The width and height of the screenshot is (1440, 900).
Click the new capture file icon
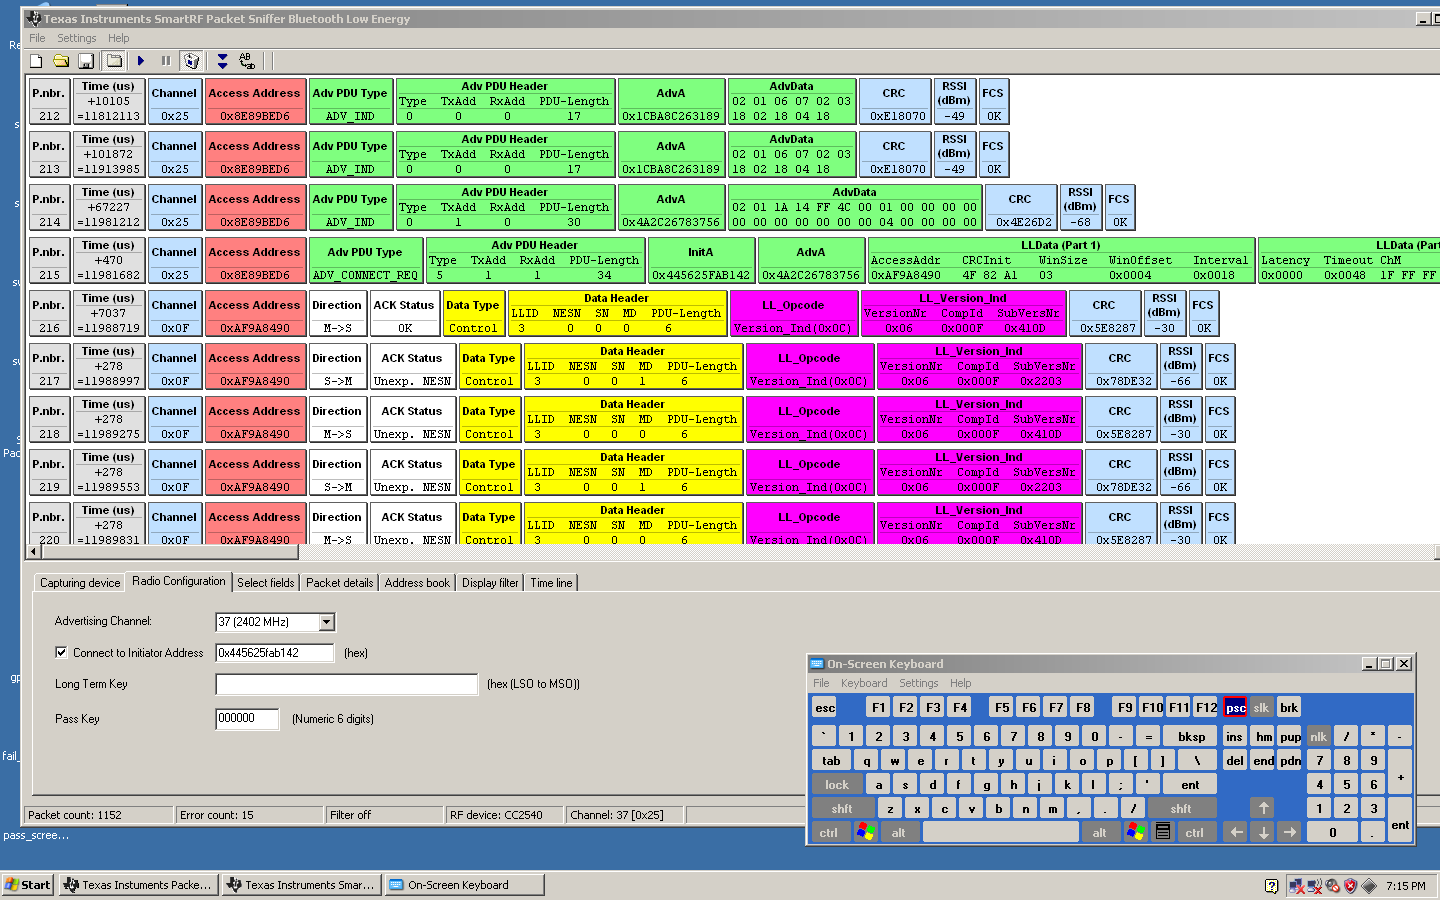click(36, 61)
